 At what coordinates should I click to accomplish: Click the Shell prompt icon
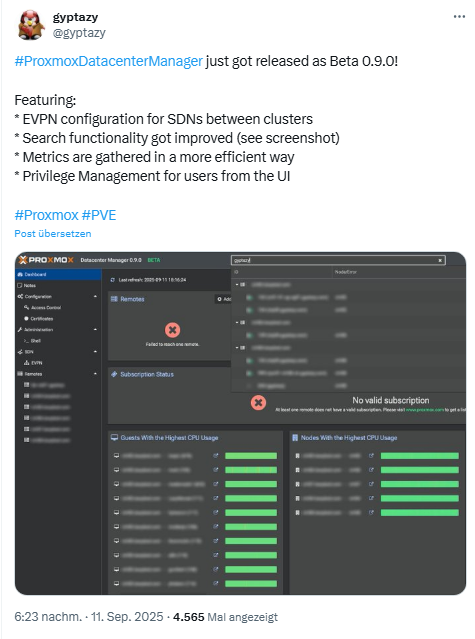26,341
